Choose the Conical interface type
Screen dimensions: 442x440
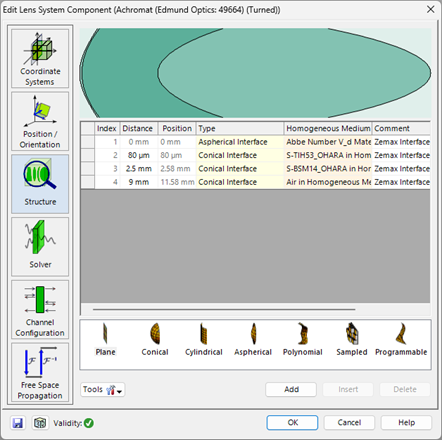click(x=155, y=339)
